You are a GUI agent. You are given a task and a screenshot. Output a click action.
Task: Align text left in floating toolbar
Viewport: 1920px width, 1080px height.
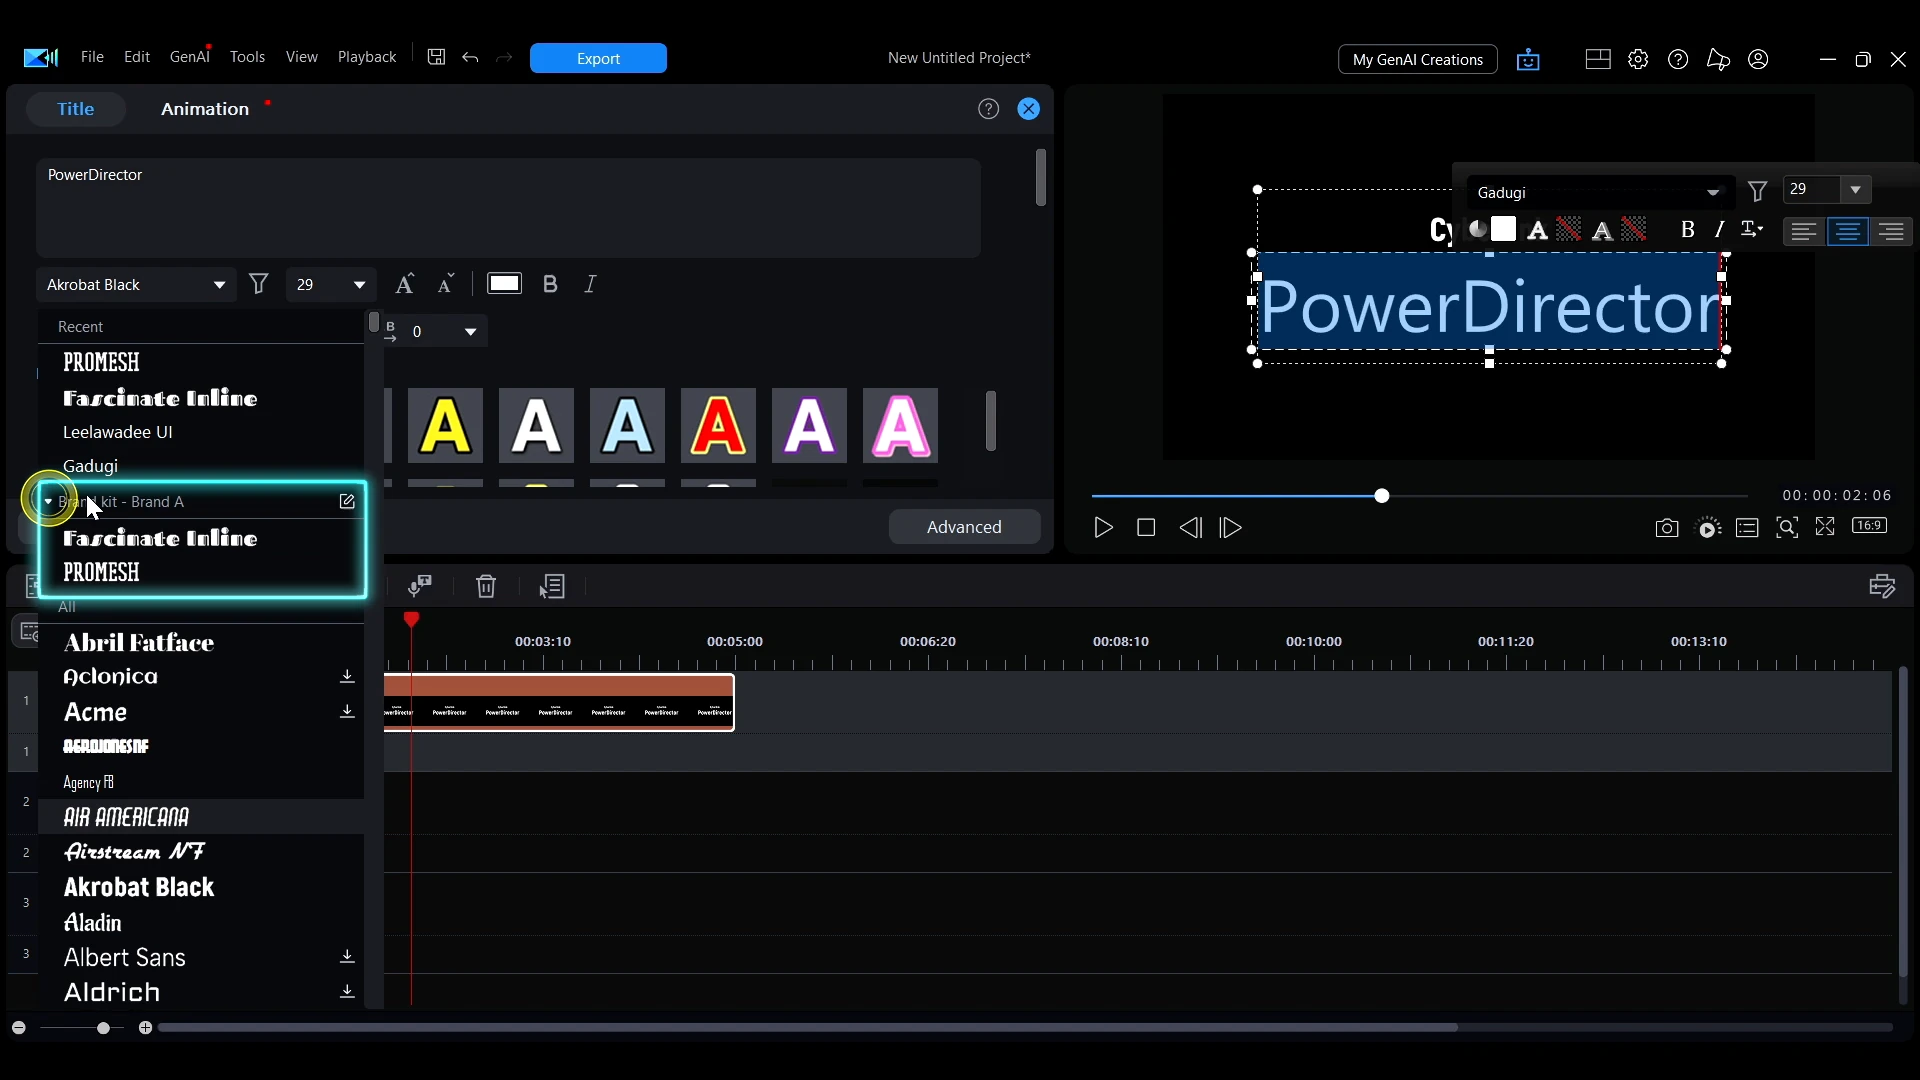[x=1804, y=232]
